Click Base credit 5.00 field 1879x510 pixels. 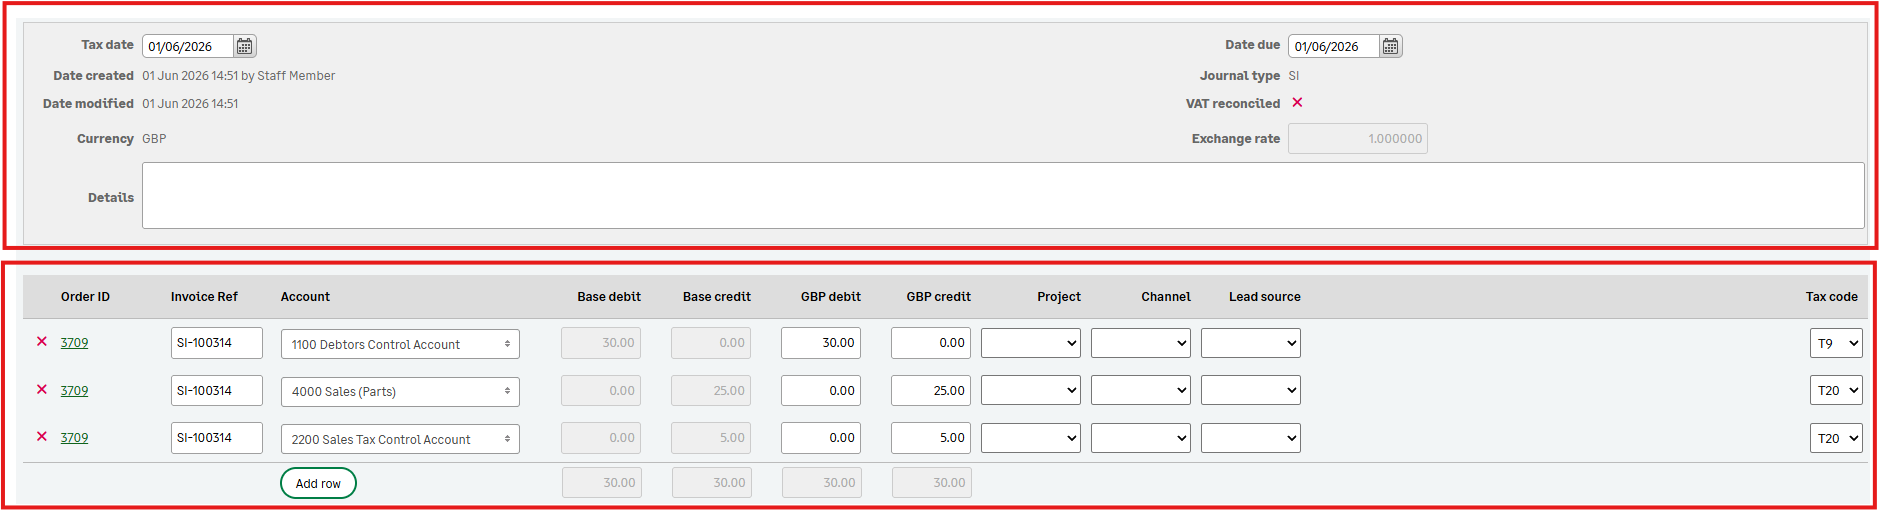click(x=711, y=438)
